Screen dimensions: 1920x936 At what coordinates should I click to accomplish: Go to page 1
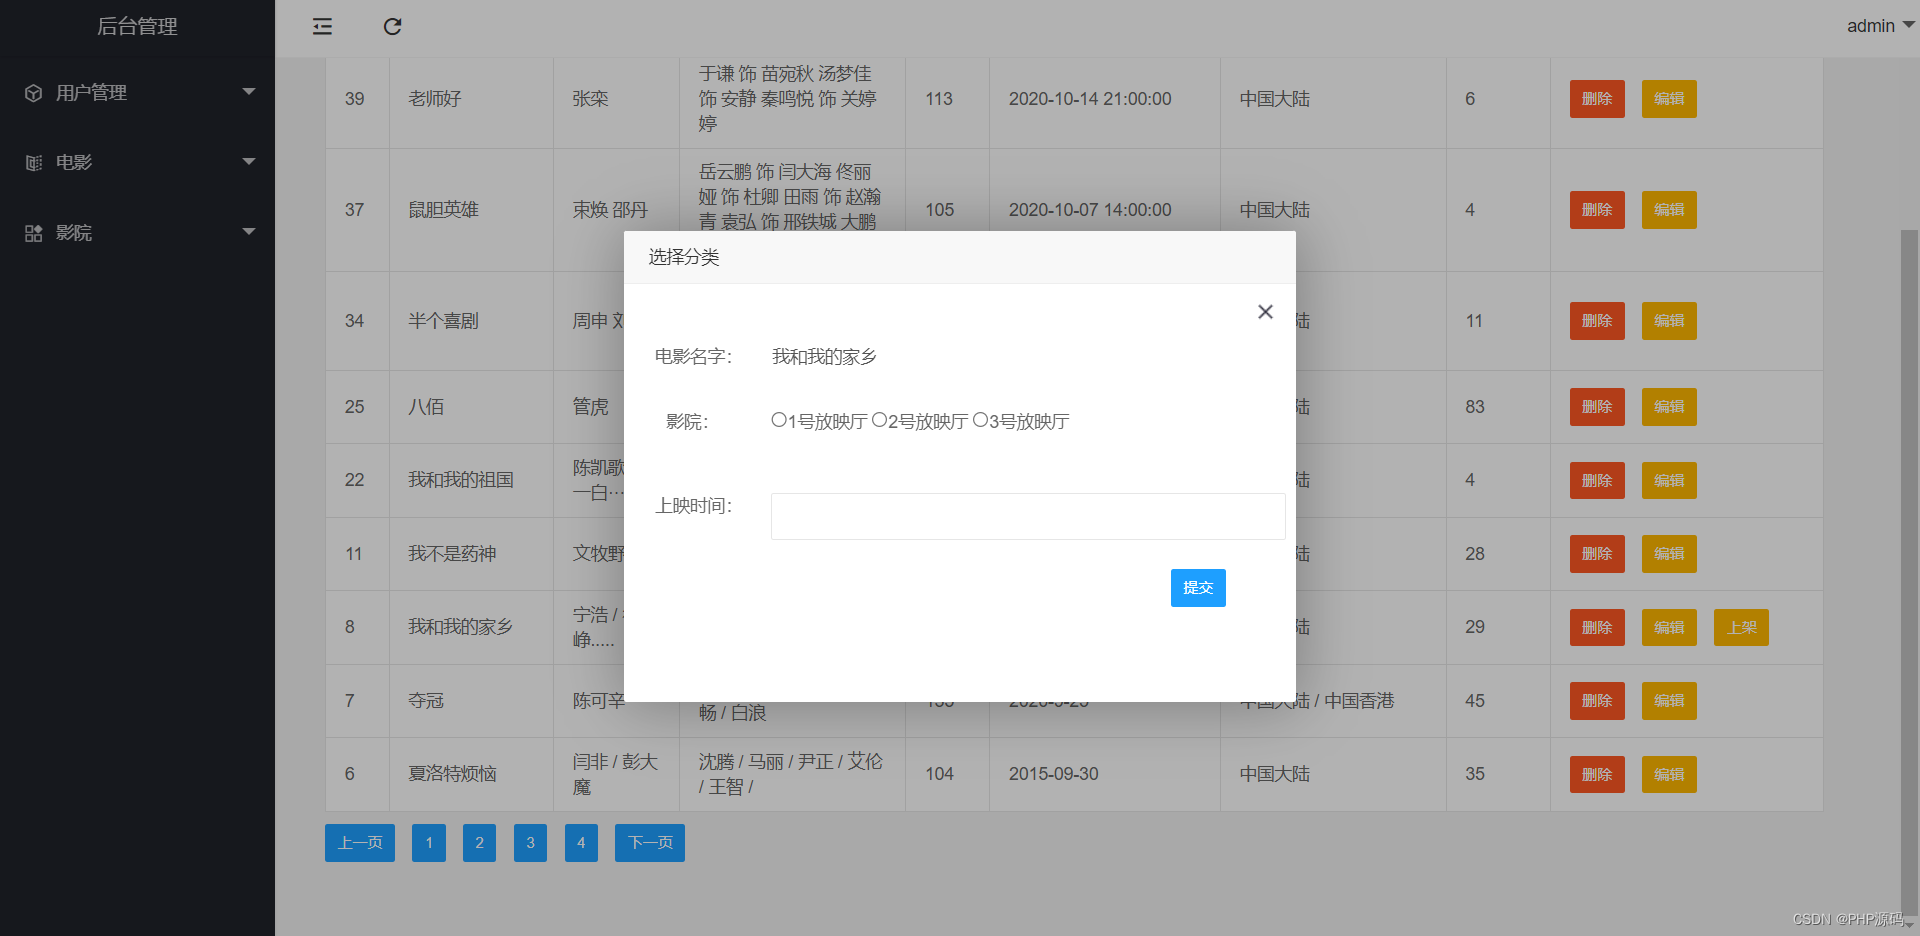429,843
